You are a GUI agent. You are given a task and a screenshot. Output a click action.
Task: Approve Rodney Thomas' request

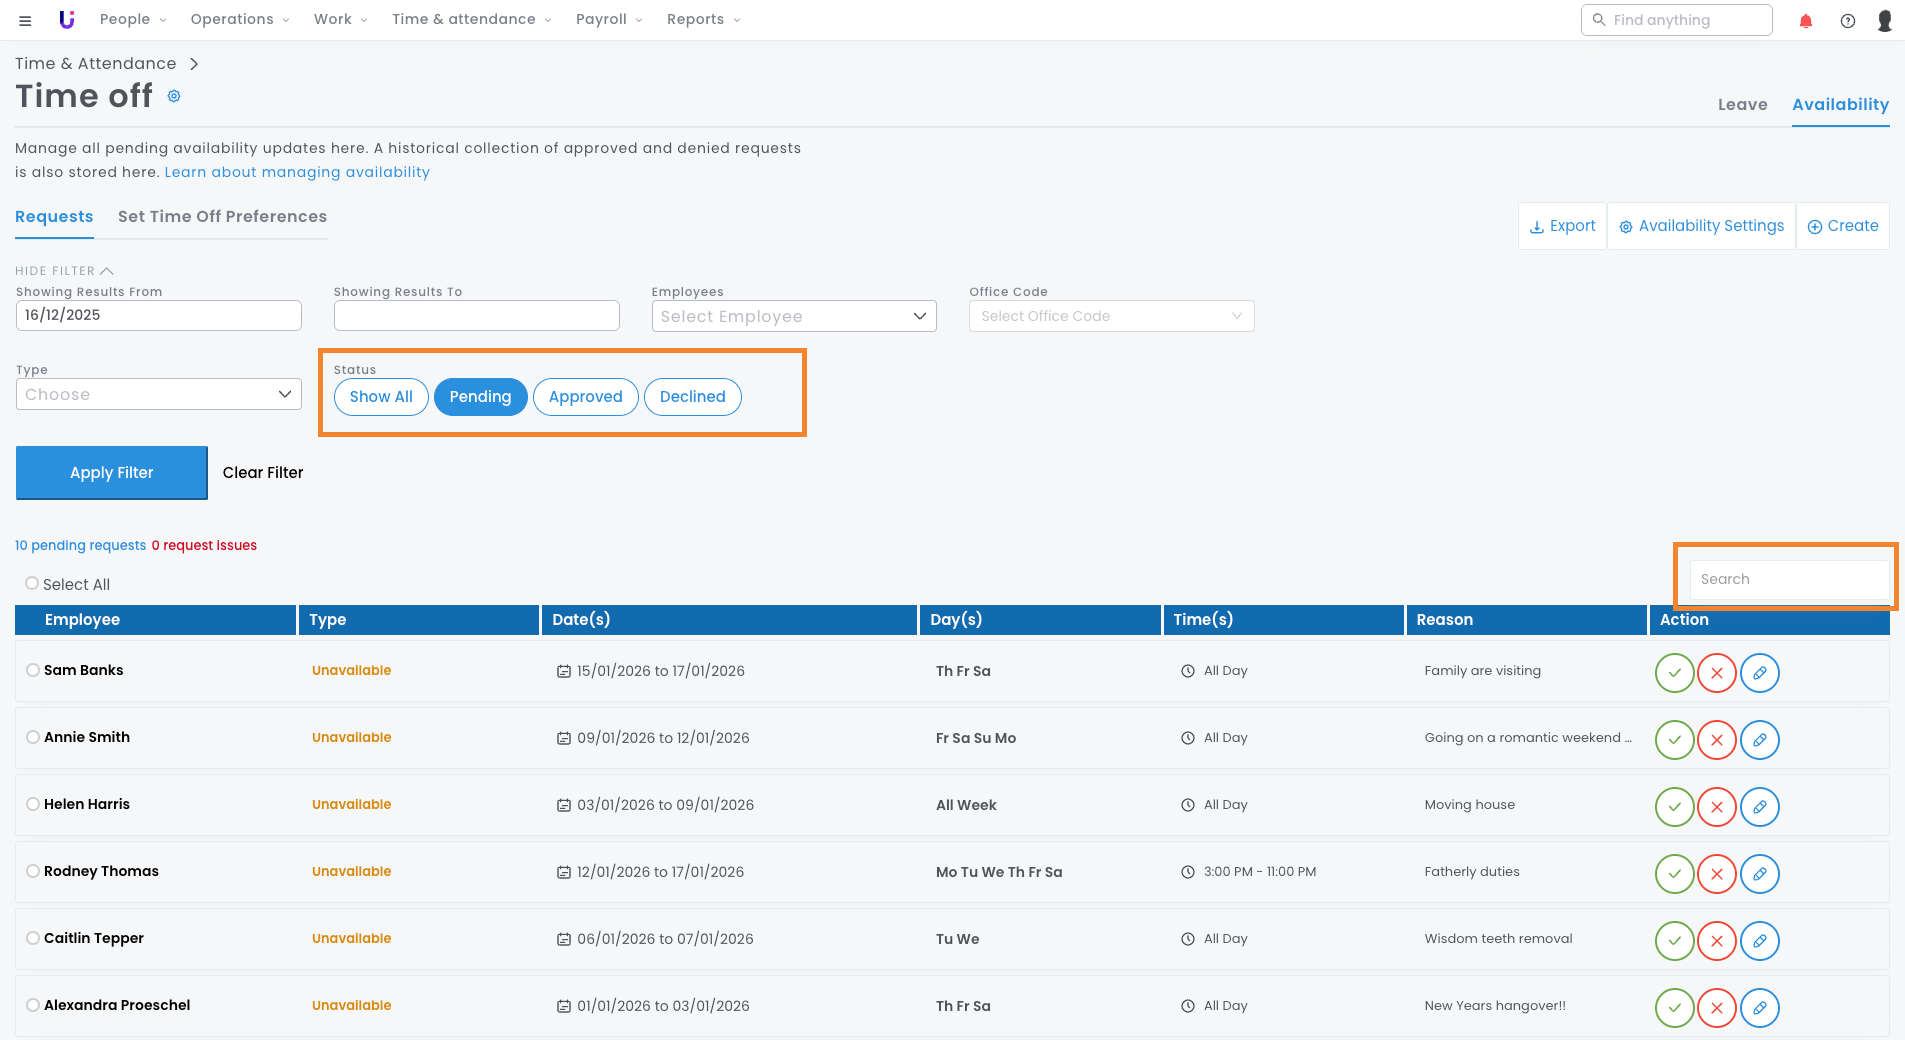coord(1675,873)
